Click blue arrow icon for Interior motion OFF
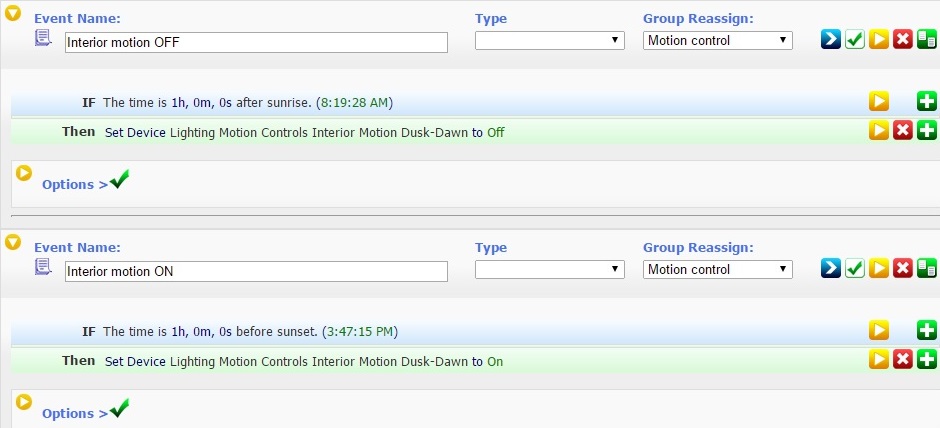Viewport: 940px width, 428px height. point(830,40)
